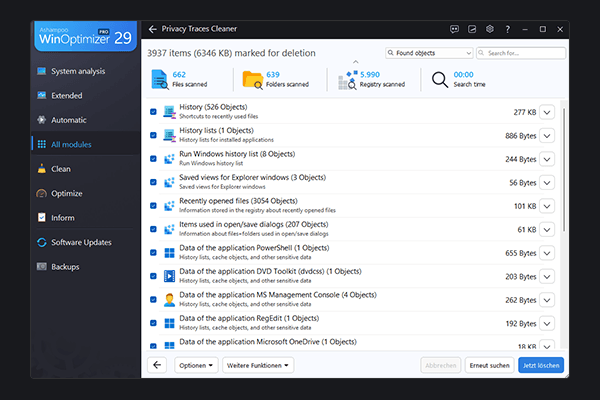Open System analysis in sidebar

pyautogui.click(x=86, y=71)
